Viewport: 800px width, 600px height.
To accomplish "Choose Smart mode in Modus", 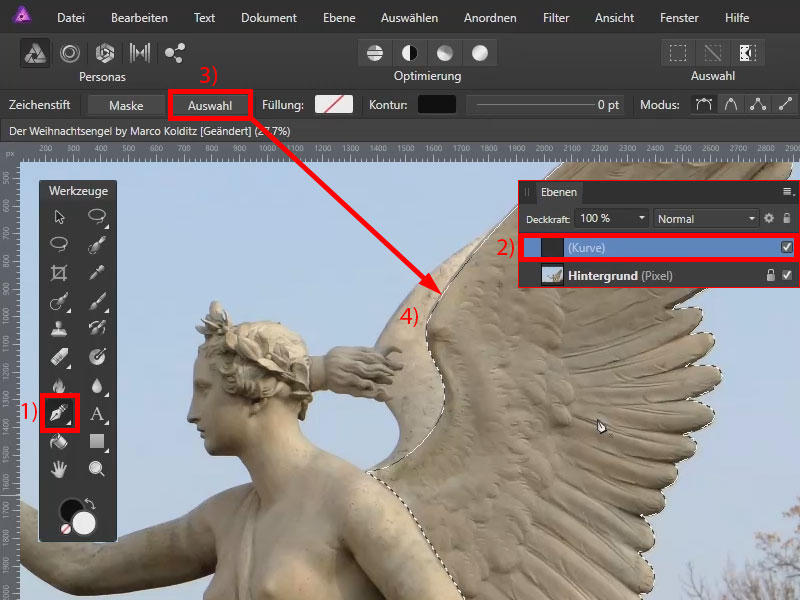I will 731,105.
